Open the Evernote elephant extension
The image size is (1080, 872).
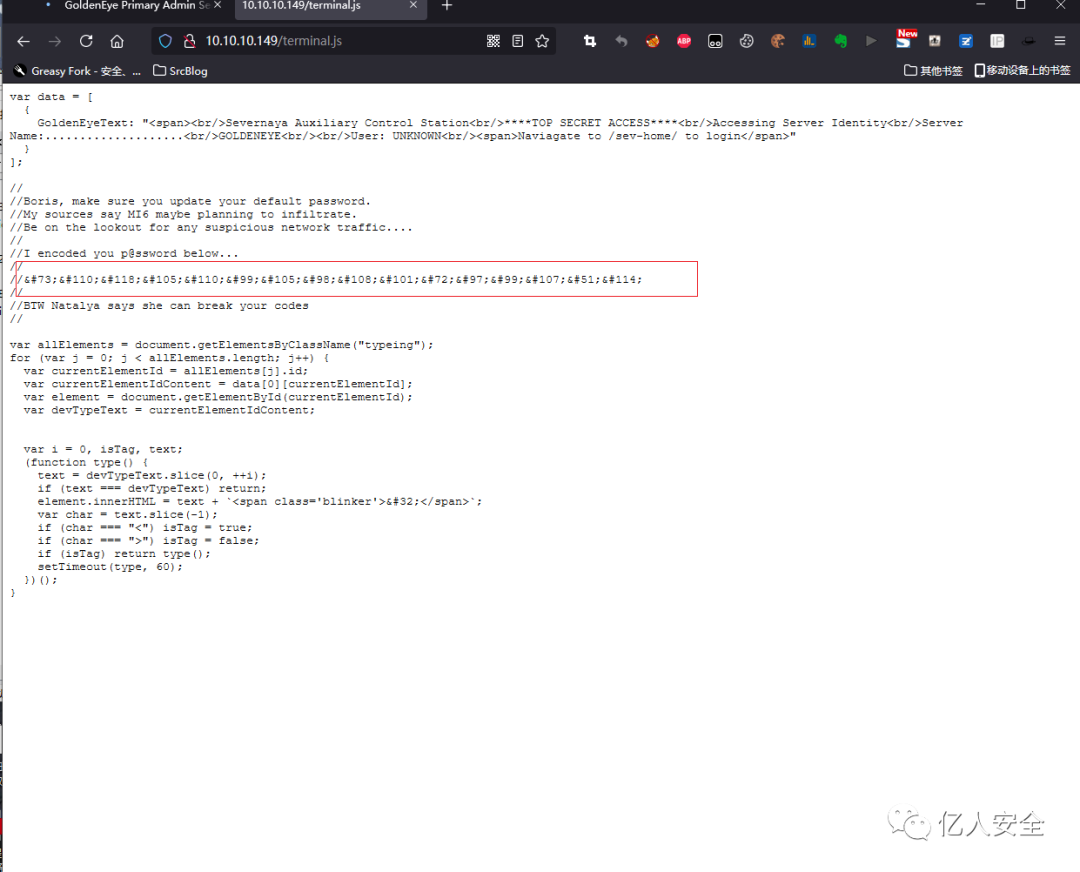tap(840, 41)
